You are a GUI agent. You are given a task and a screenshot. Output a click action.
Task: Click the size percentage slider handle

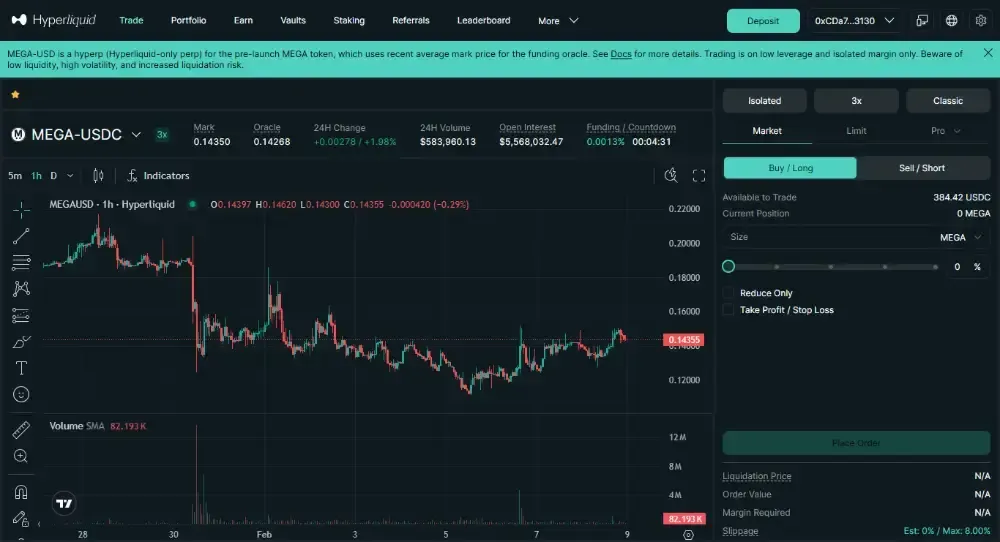tap(728, 267)
